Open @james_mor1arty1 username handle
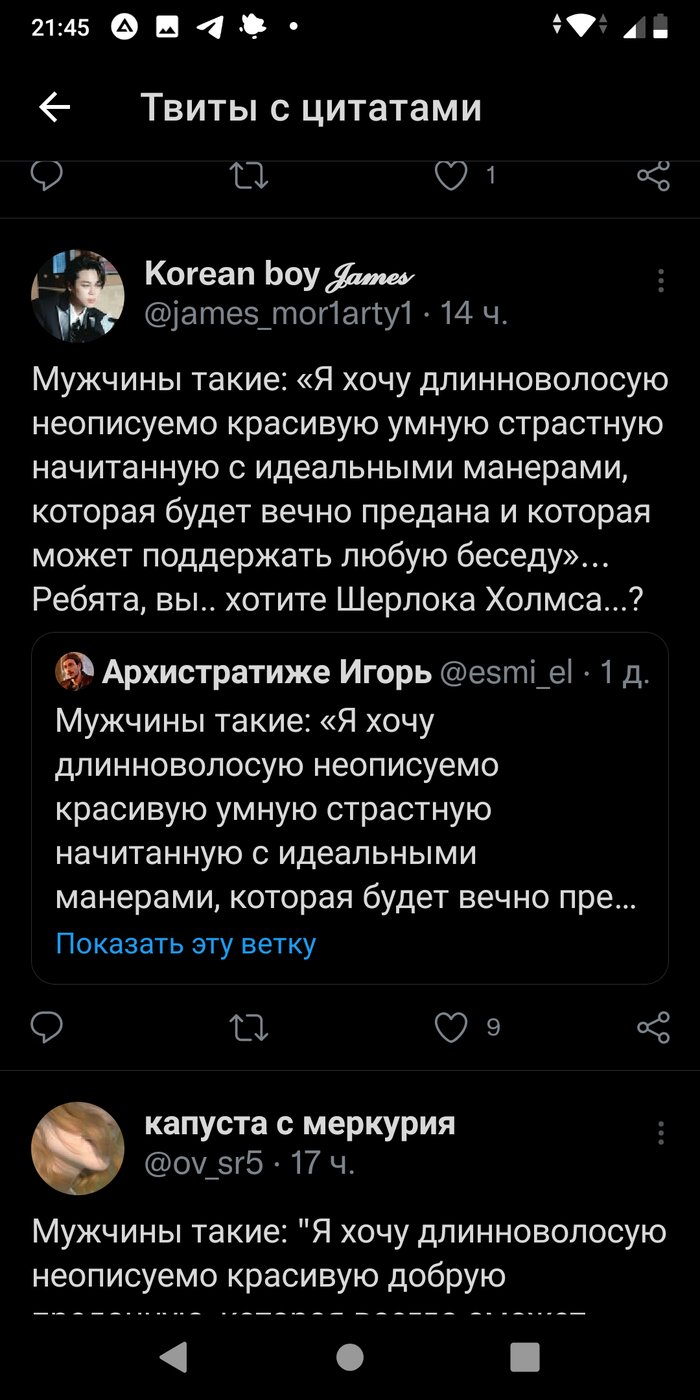Screen dimensions: 700x1400 (279, 314)
